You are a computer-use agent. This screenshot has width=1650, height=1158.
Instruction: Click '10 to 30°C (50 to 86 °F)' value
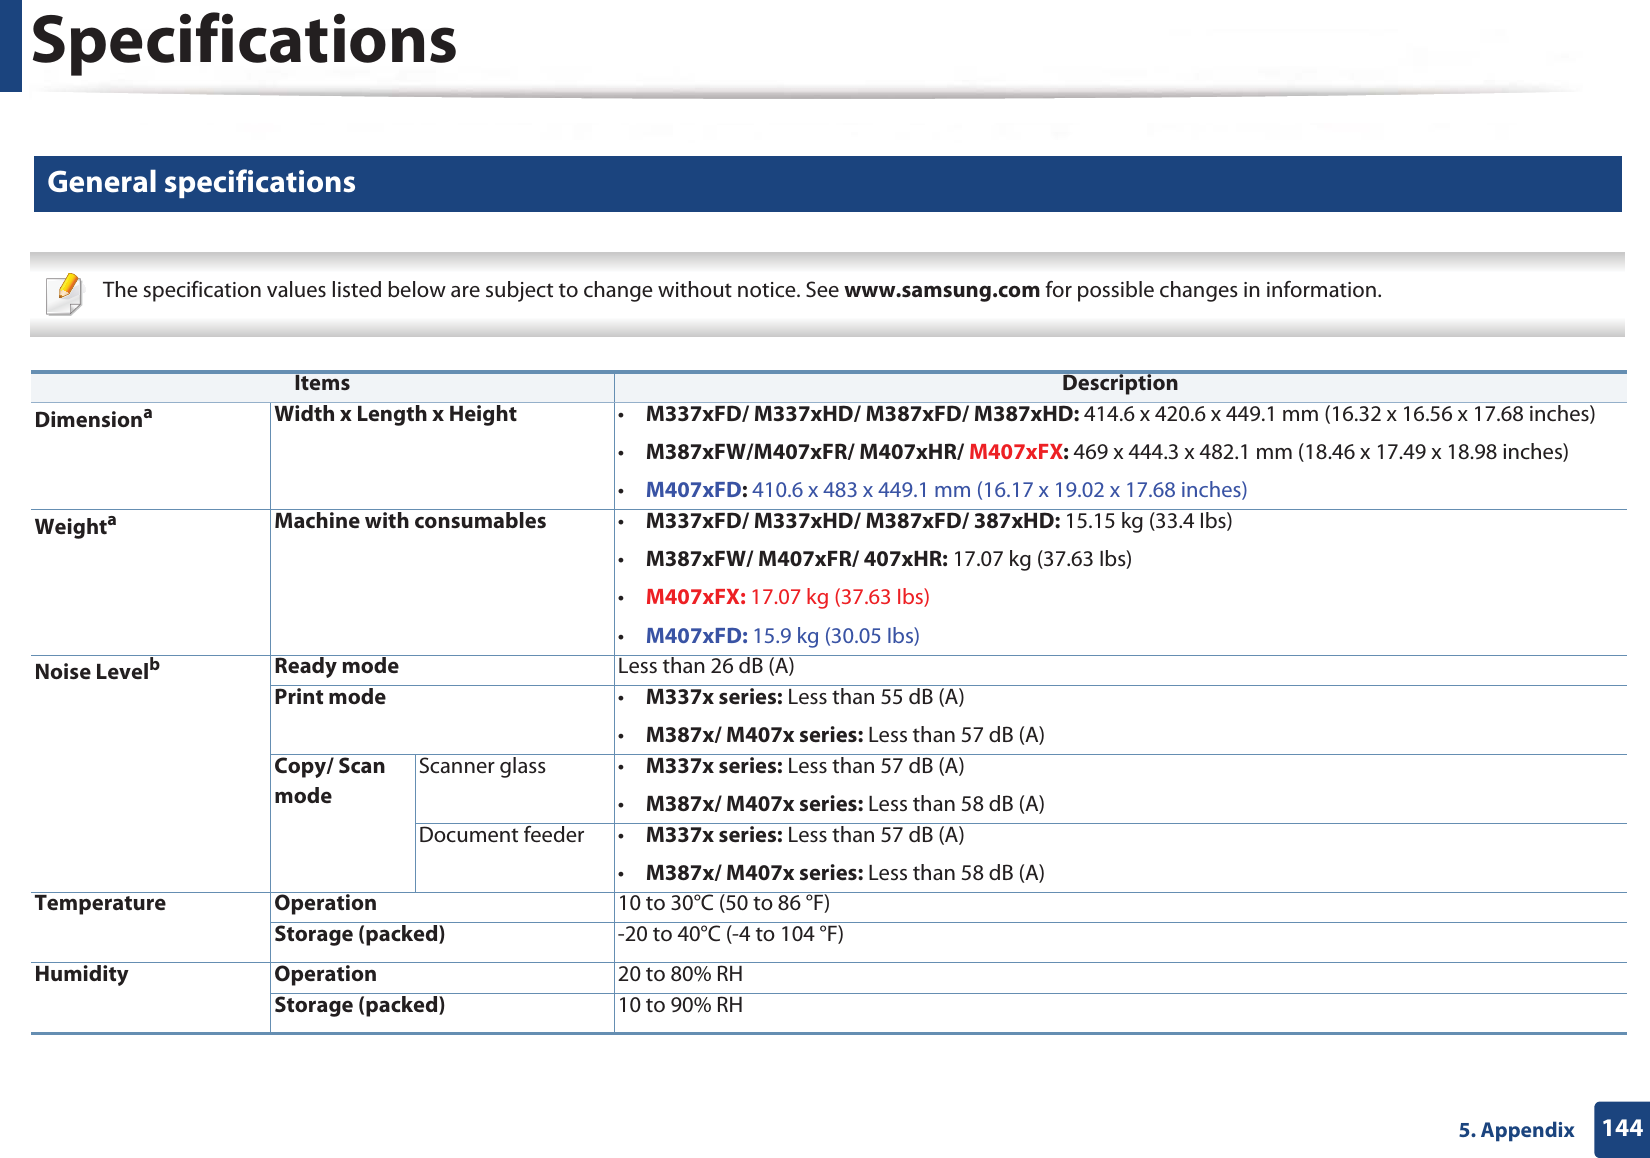click(724, 904)
